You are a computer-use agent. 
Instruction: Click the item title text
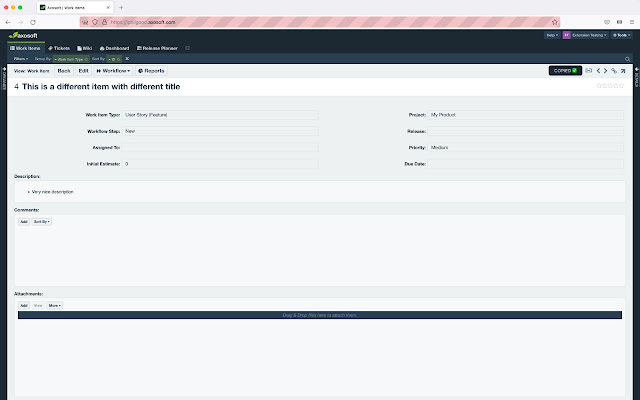[x=101, y=87]
